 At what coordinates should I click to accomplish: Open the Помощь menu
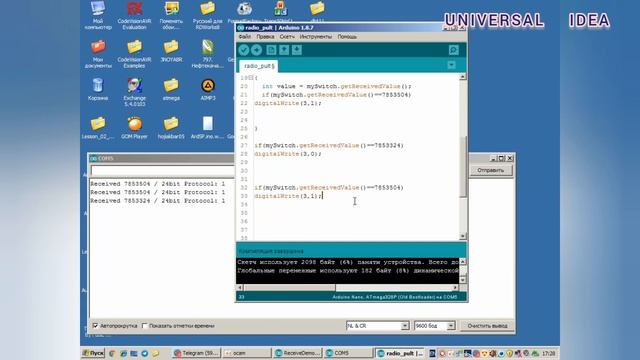coord(347,37)
